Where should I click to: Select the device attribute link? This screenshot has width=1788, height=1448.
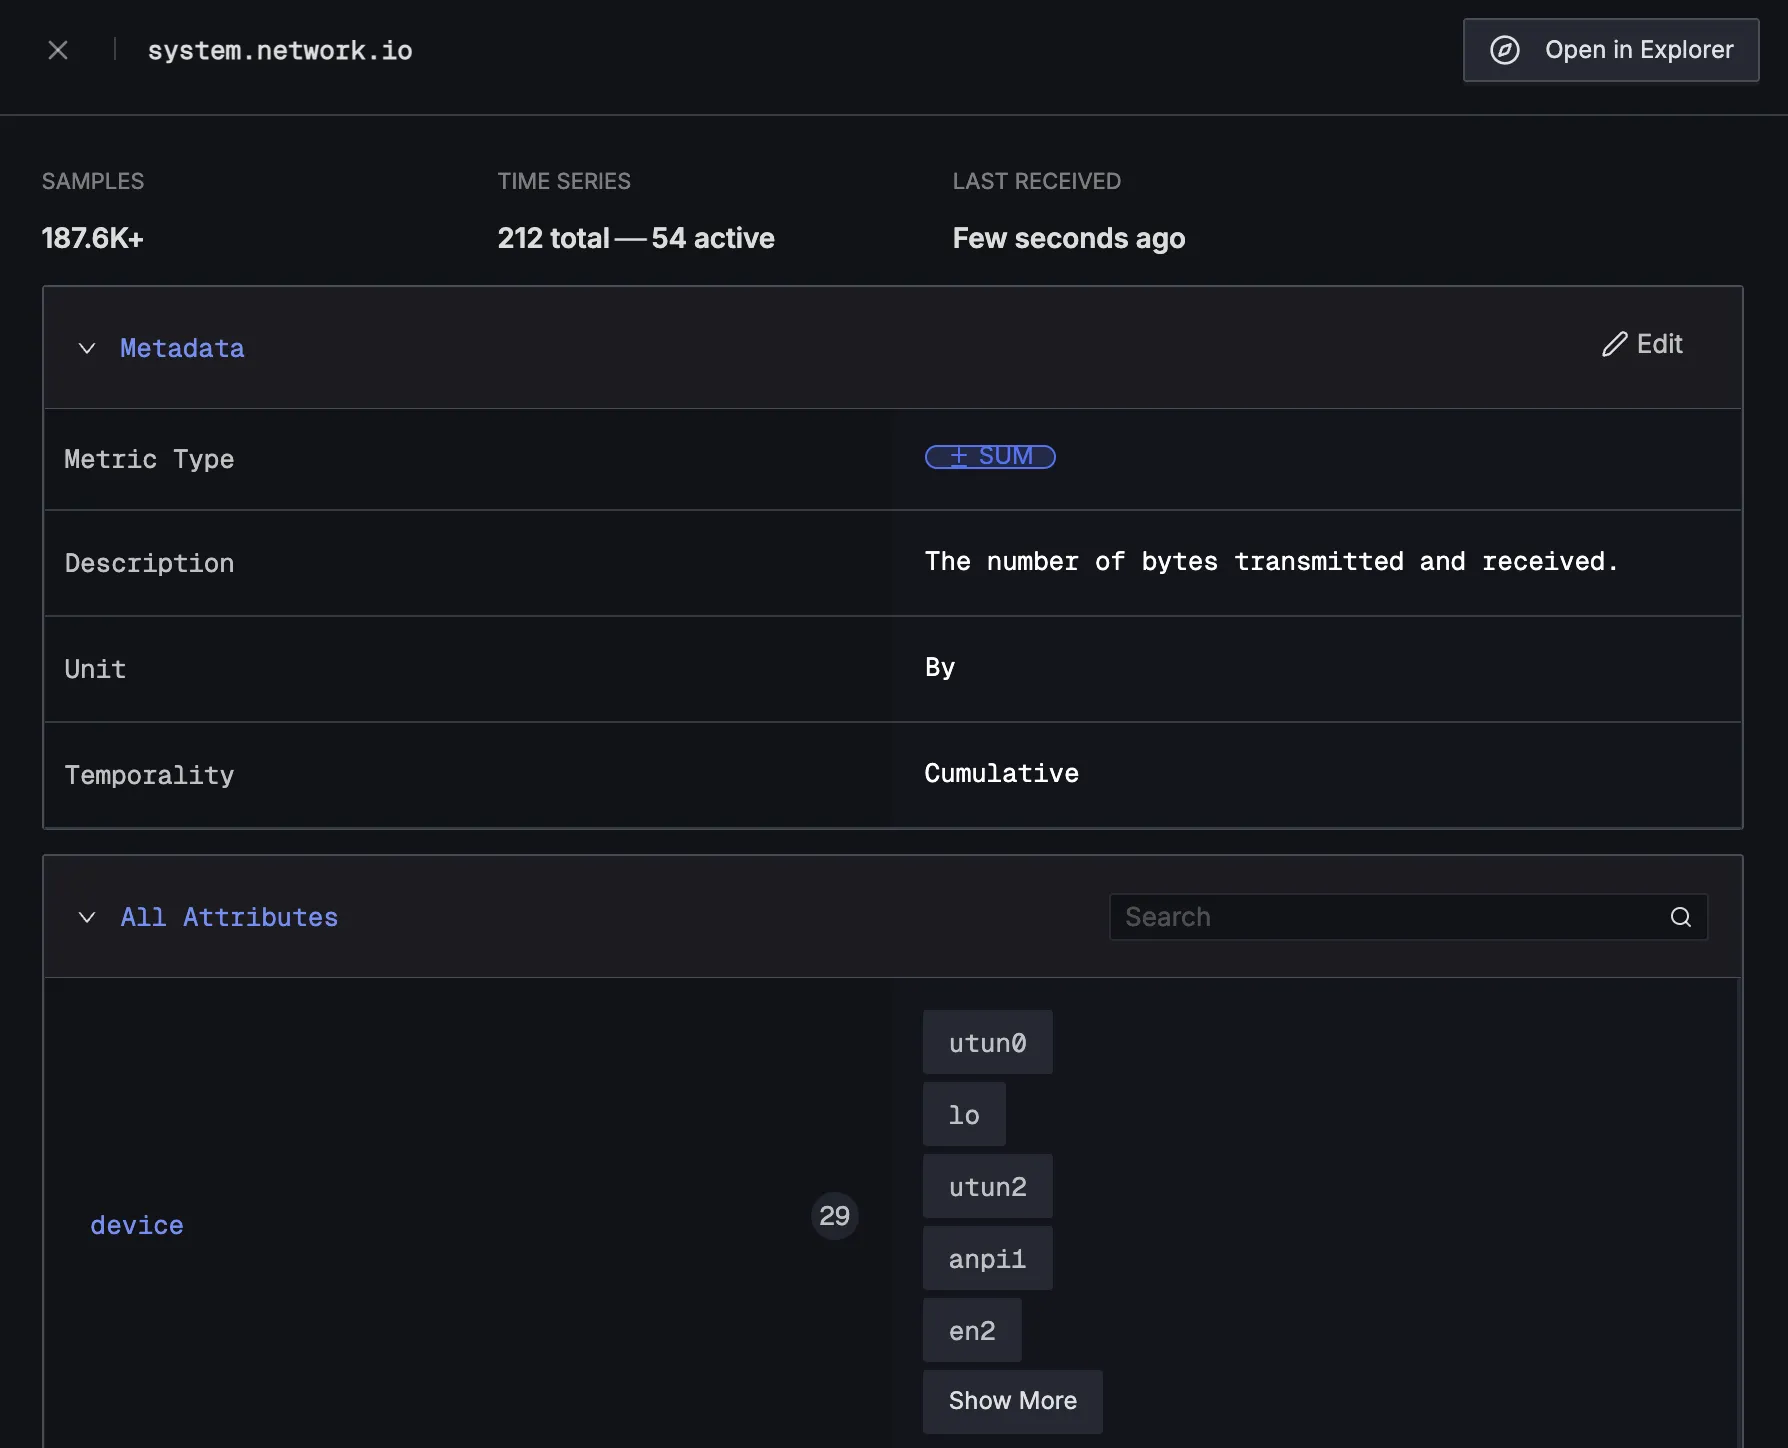pyautogui.click(x=136, y=1224)
